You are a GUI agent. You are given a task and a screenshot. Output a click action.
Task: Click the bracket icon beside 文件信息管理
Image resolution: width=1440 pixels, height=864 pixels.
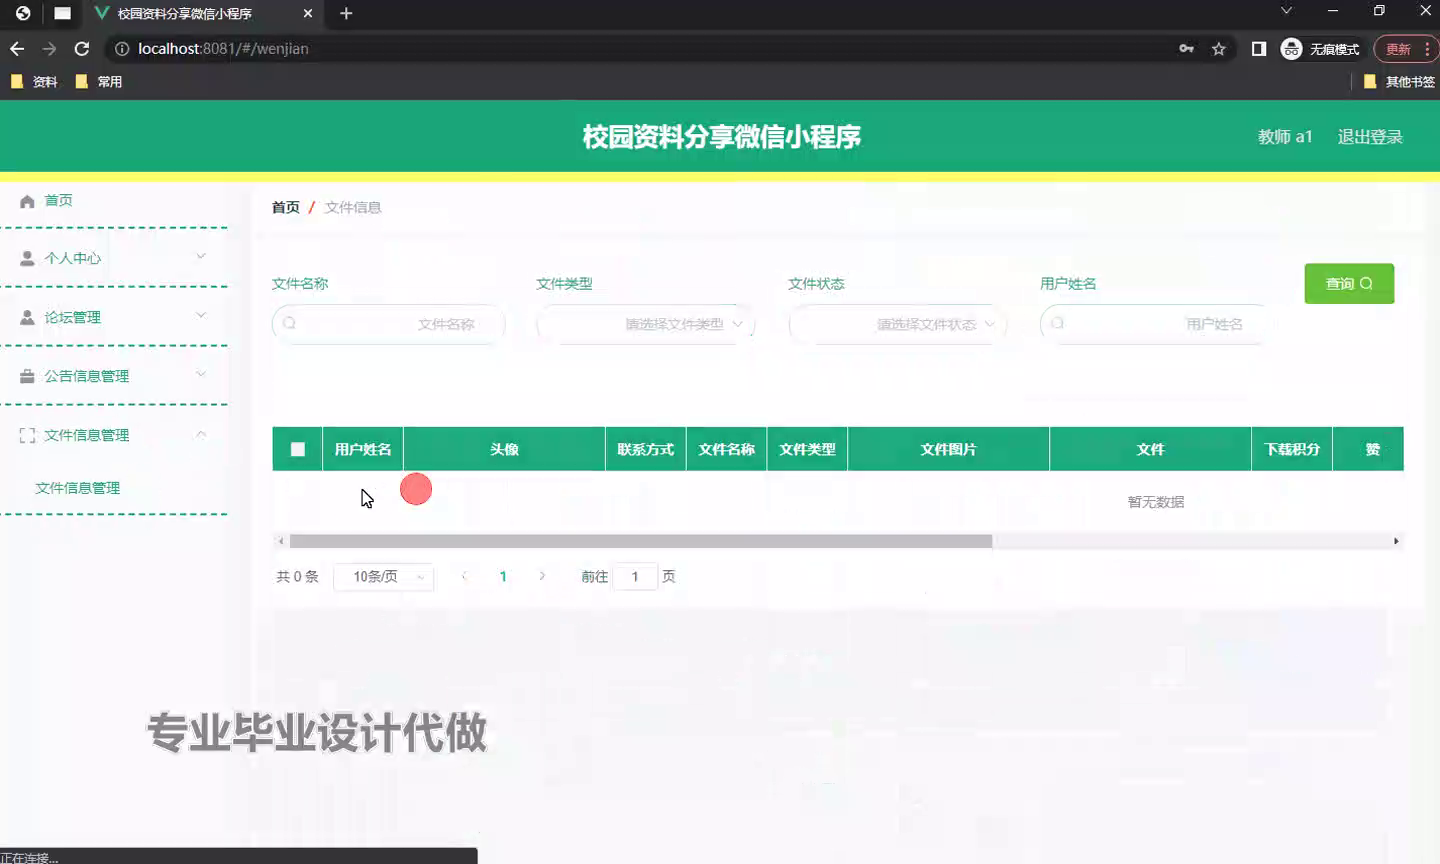(27, 435)
